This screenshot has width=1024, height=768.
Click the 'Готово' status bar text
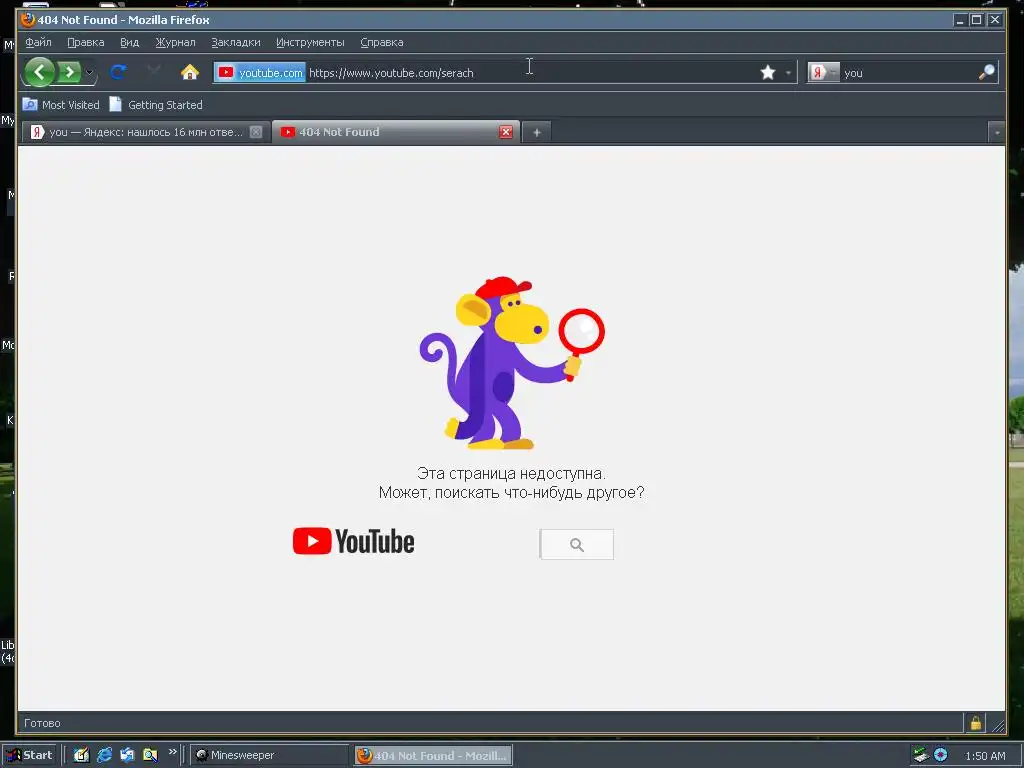click(x=42, y=723)
